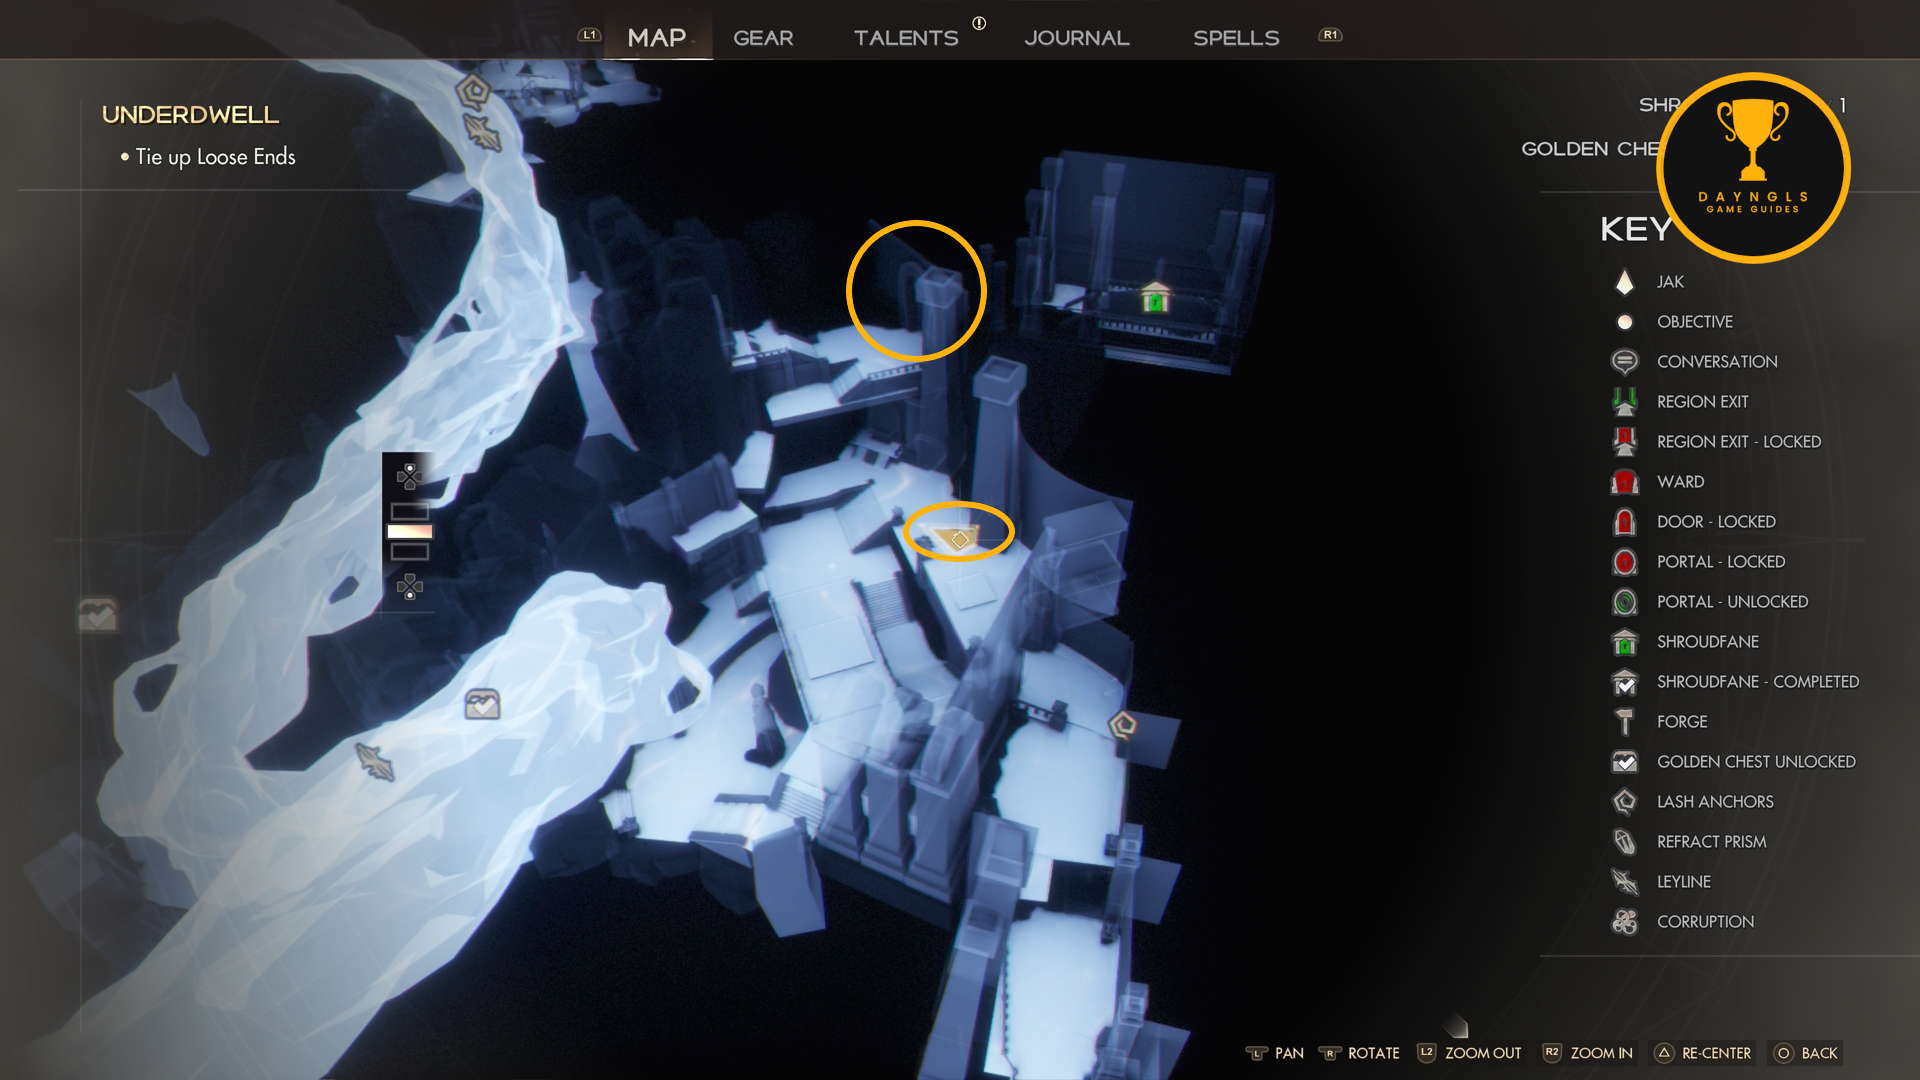Viewport: 1920px width, 1080px height.
Task: Select the Golden Chest Unlocked icon on the river
Action: pos(482,704)
